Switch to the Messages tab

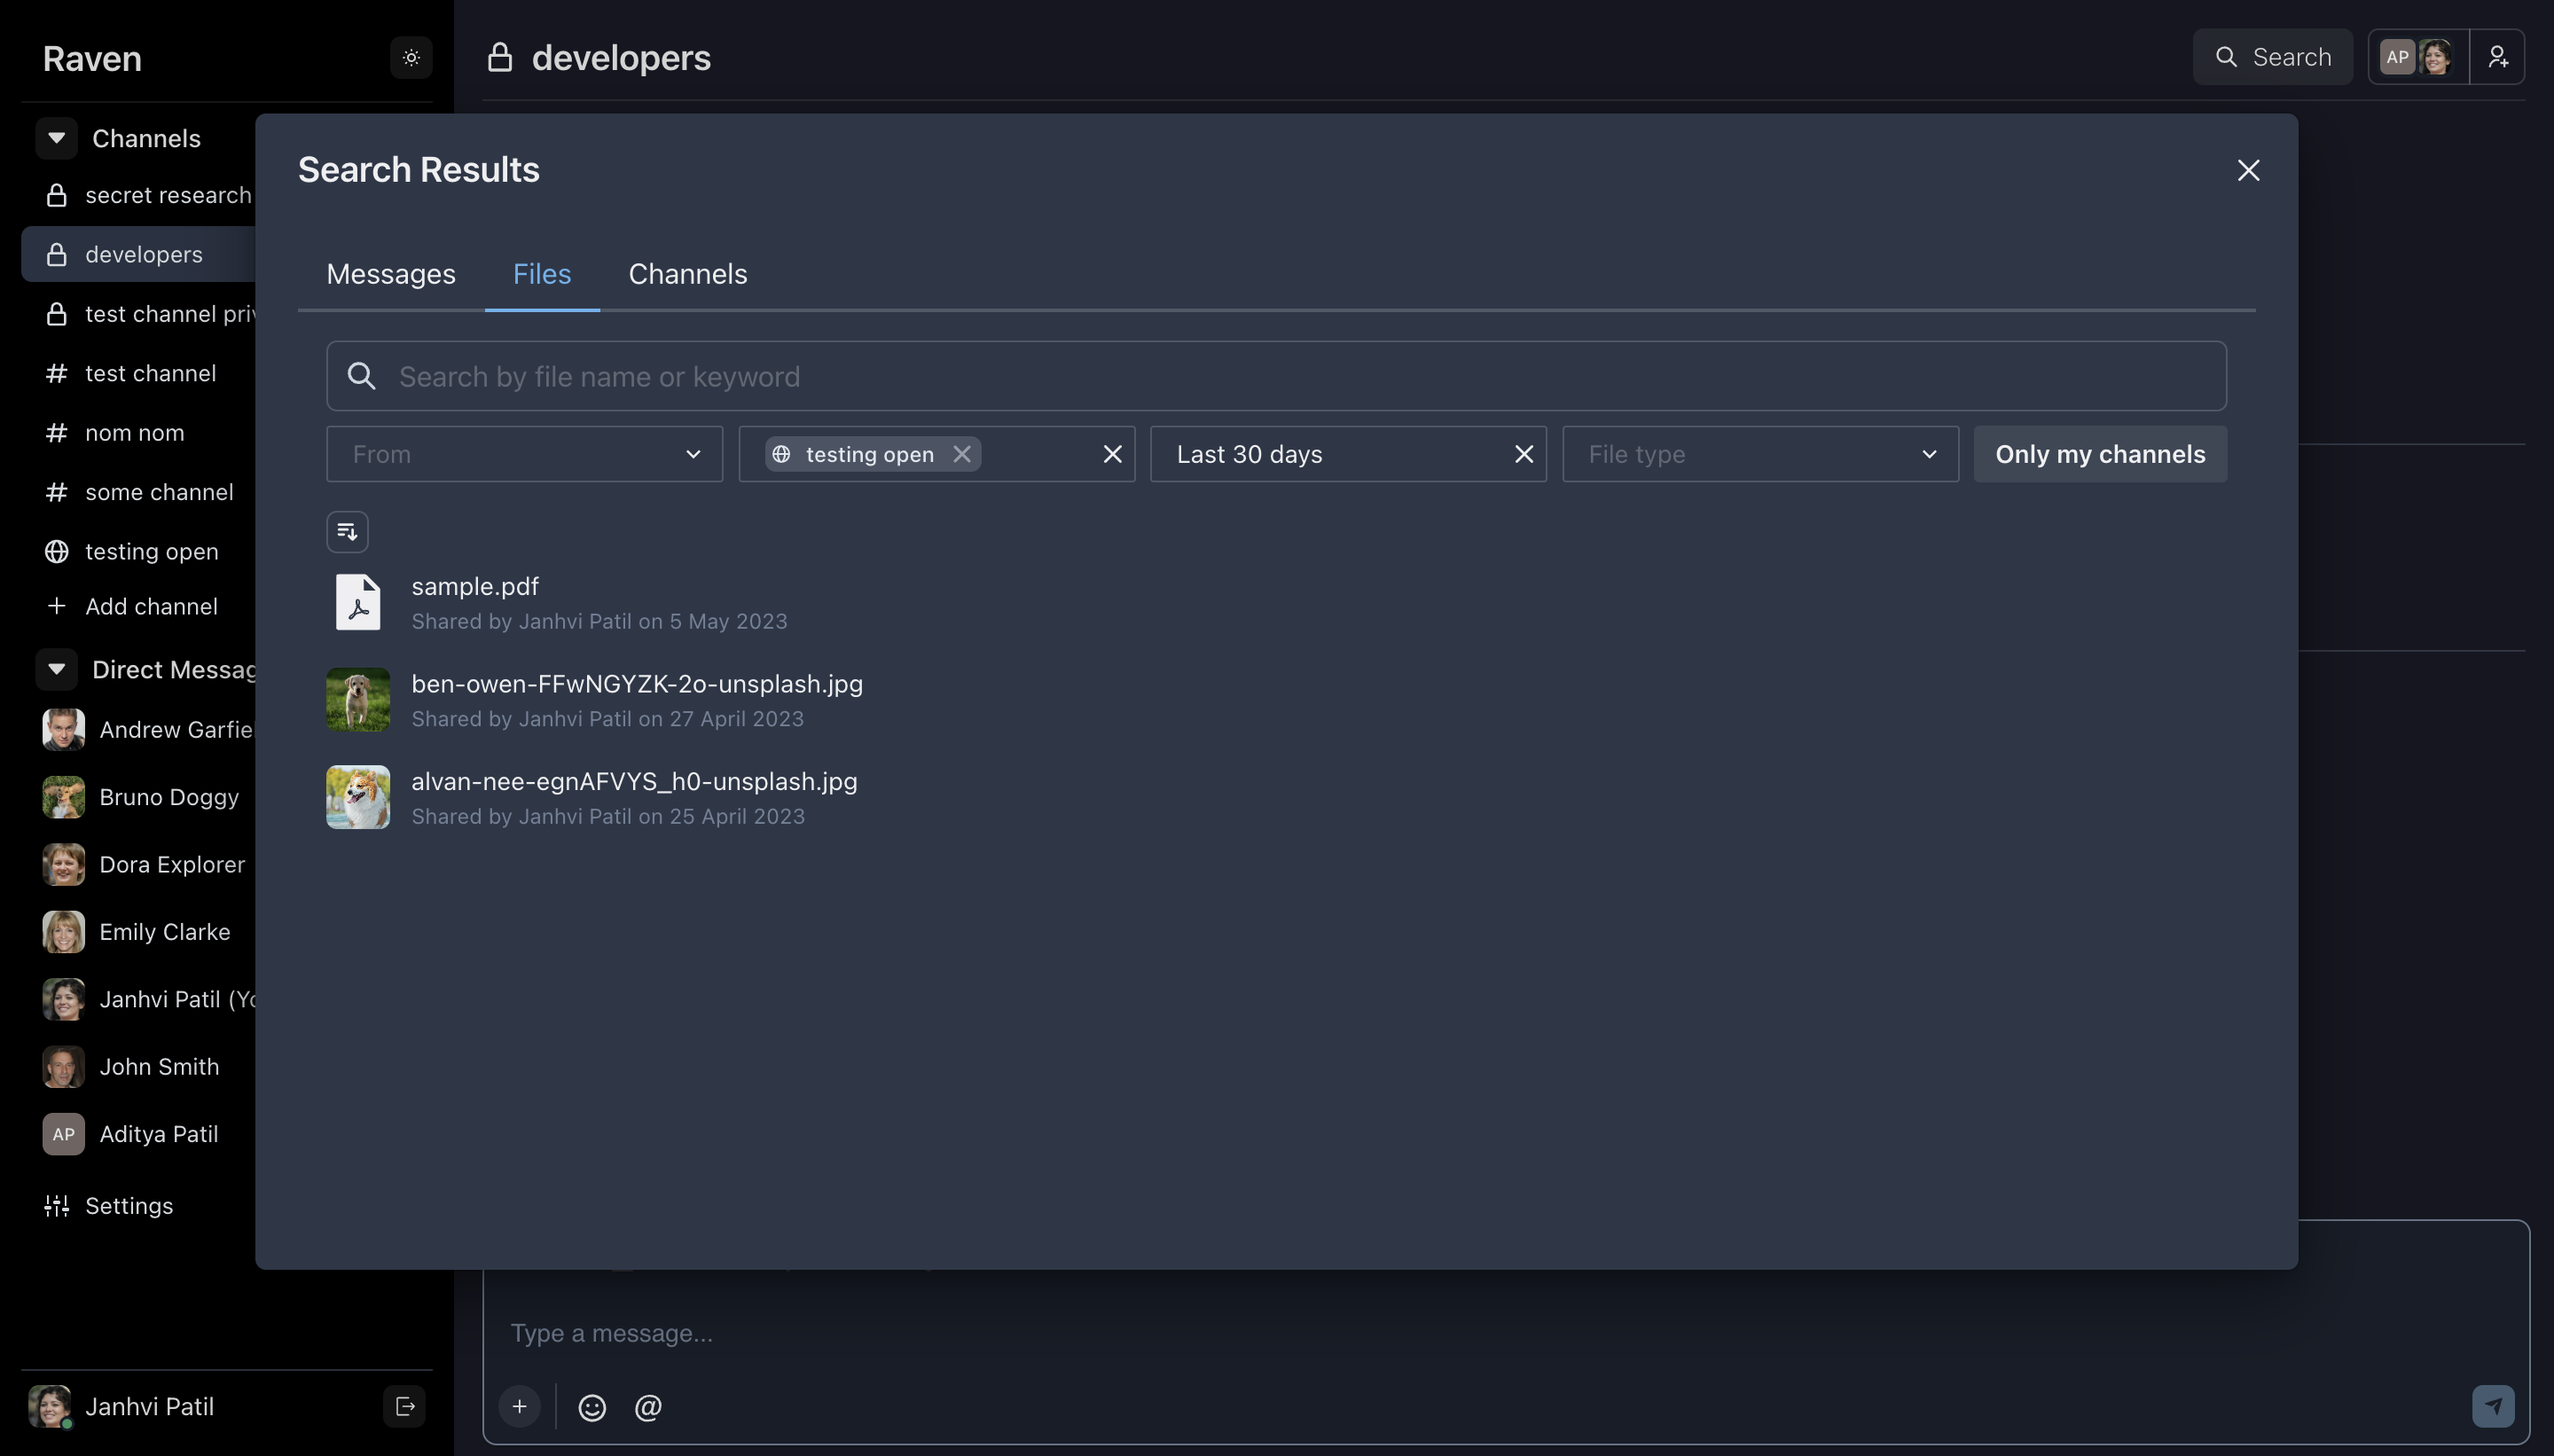click(x=390, y=274)
